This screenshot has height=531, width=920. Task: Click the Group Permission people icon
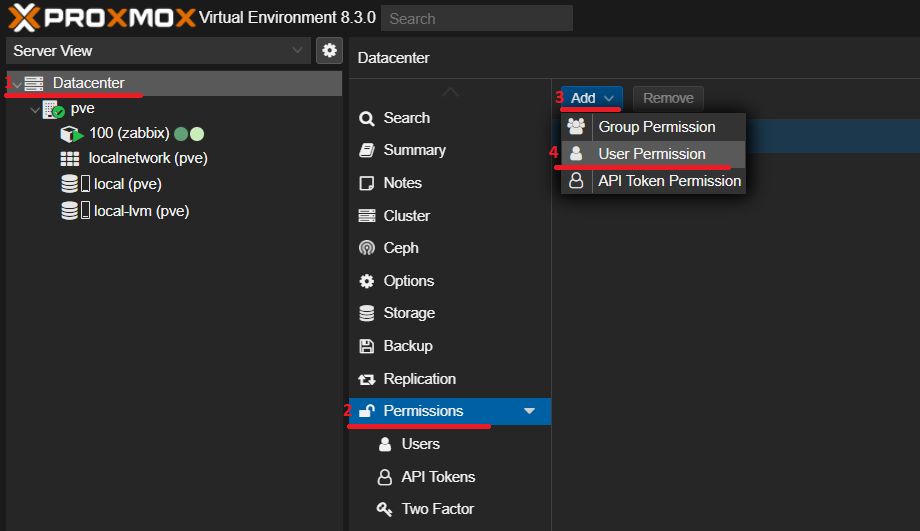click(x=576, y=127)
